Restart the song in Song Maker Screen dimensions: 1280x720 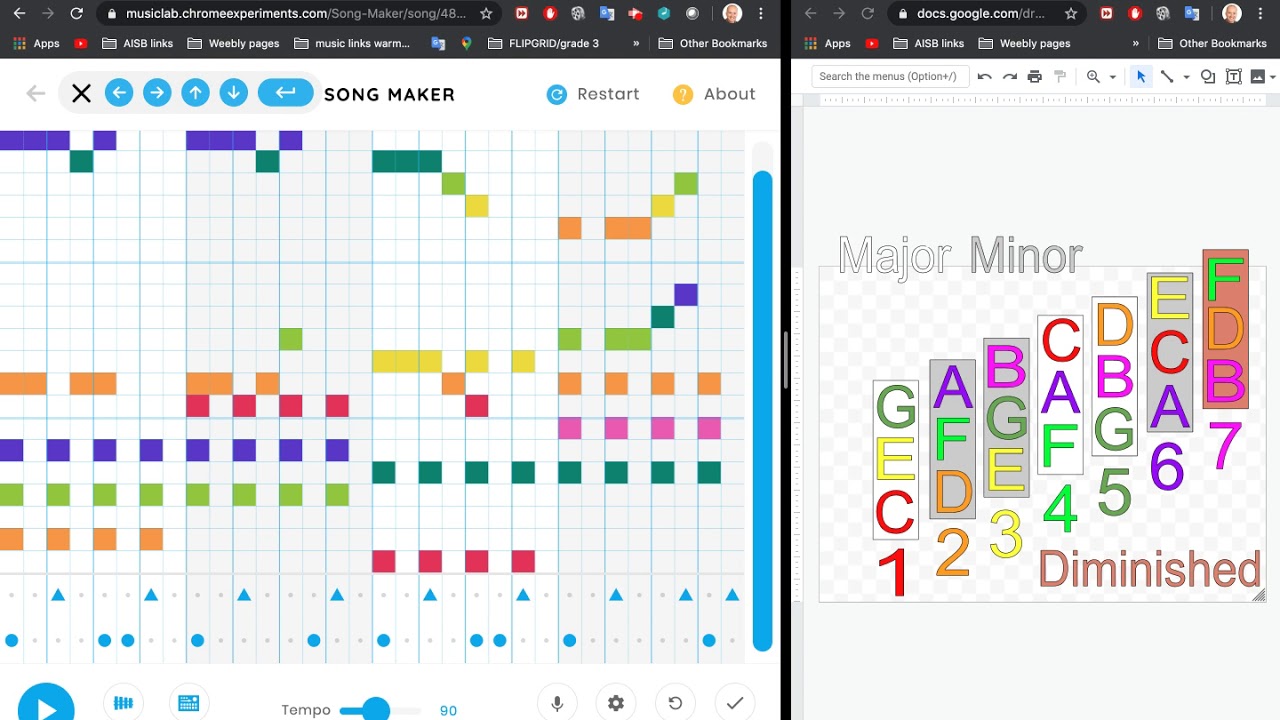[593, 94]
